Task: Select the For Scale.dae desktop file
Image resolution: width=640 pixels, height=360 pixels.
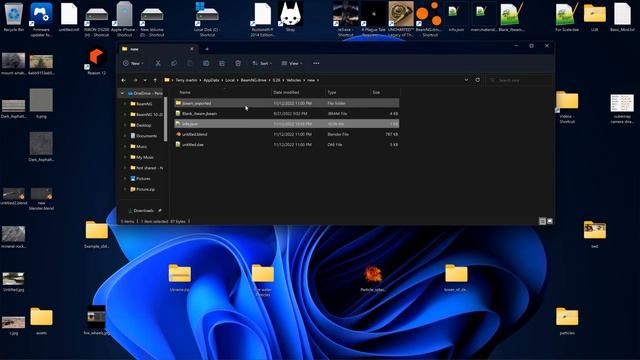Action: [x=567, y=17]
